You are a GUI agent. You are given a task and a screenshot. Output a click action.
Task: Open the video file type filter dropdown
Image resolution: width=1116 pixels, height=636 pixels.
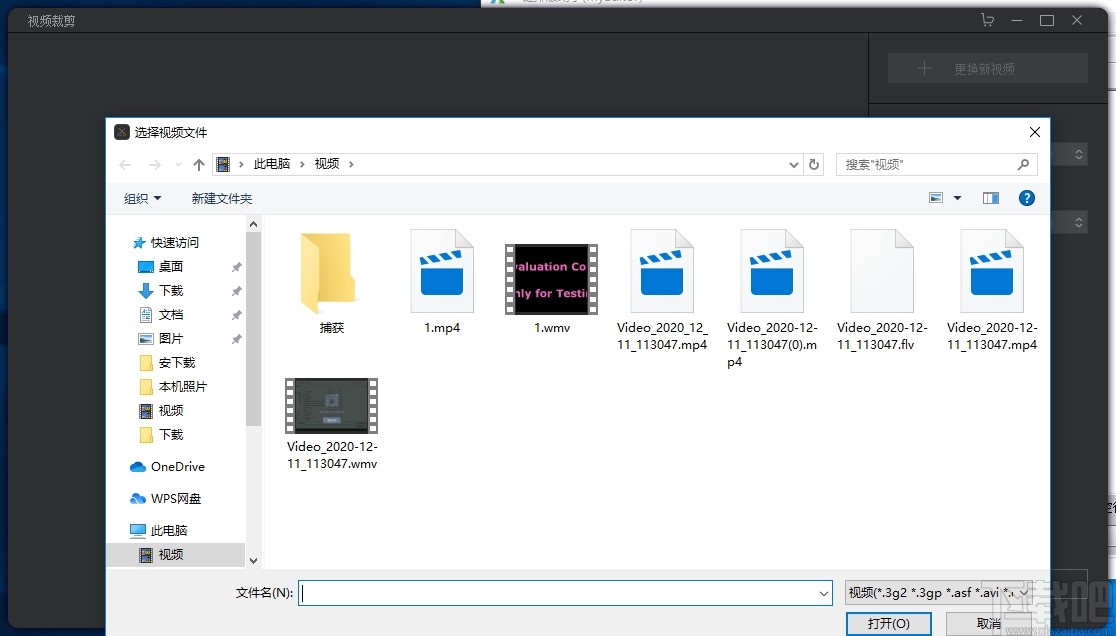(x=937, y=592)
